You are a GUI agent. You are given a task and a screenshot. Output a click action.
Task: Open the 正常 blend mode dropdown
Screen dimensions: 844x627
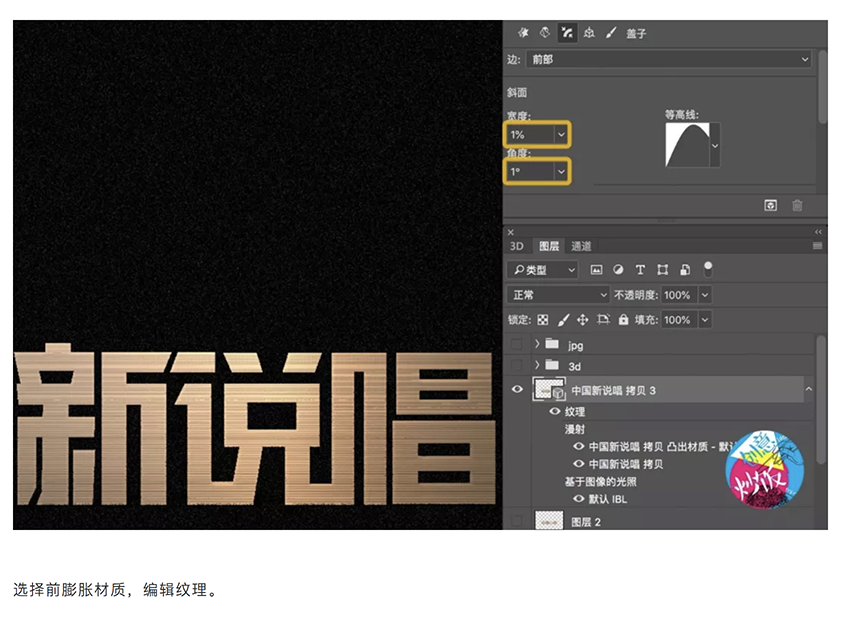(x=558, y=295)
